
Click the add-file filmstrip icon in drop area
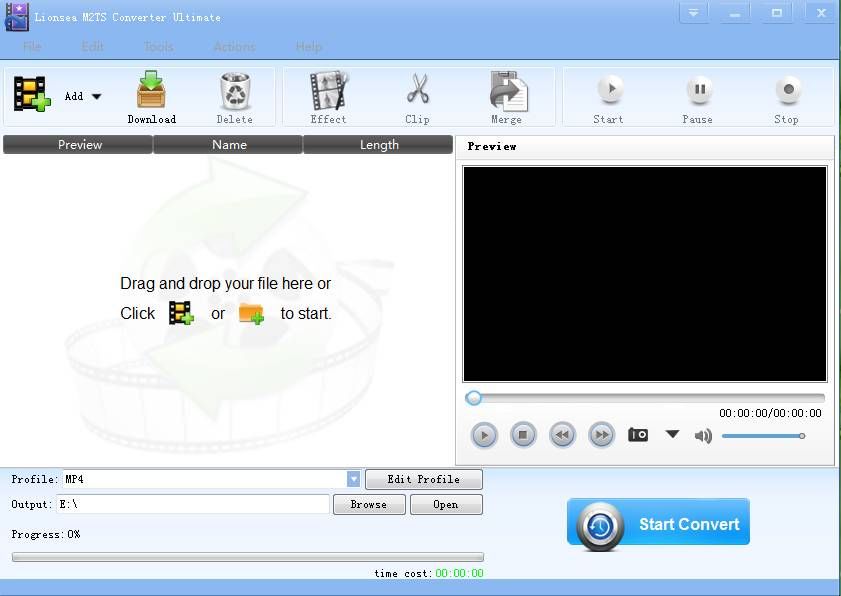181,313
